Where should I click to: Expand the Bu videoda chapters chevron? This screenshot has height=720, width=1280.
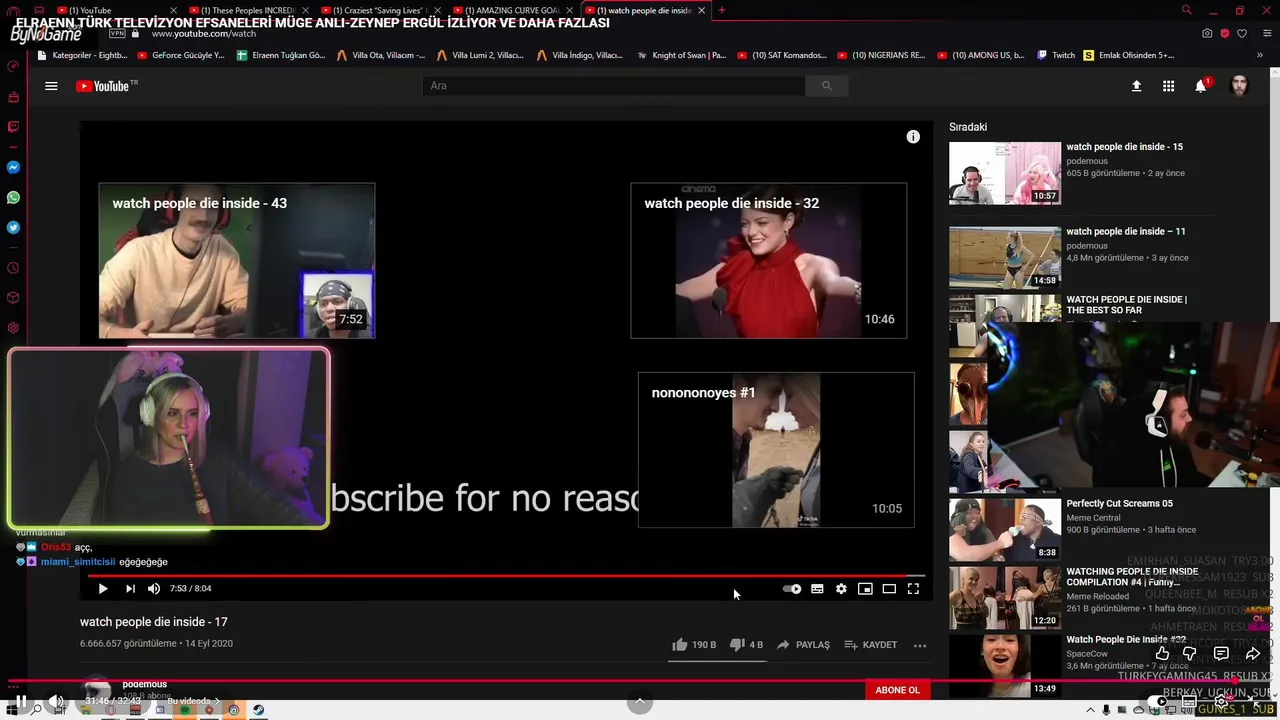pyautogui.click(x=216, y=701)
